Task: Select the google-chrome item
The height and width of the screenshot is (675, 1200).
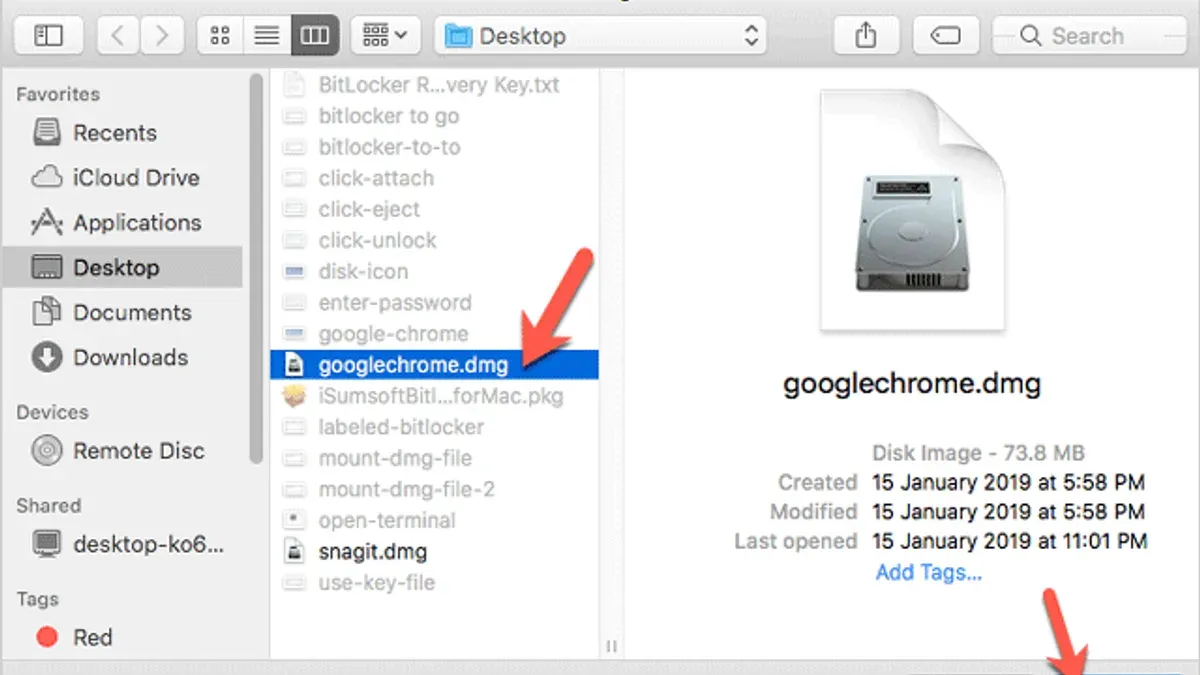Action: tap(434, 333)
